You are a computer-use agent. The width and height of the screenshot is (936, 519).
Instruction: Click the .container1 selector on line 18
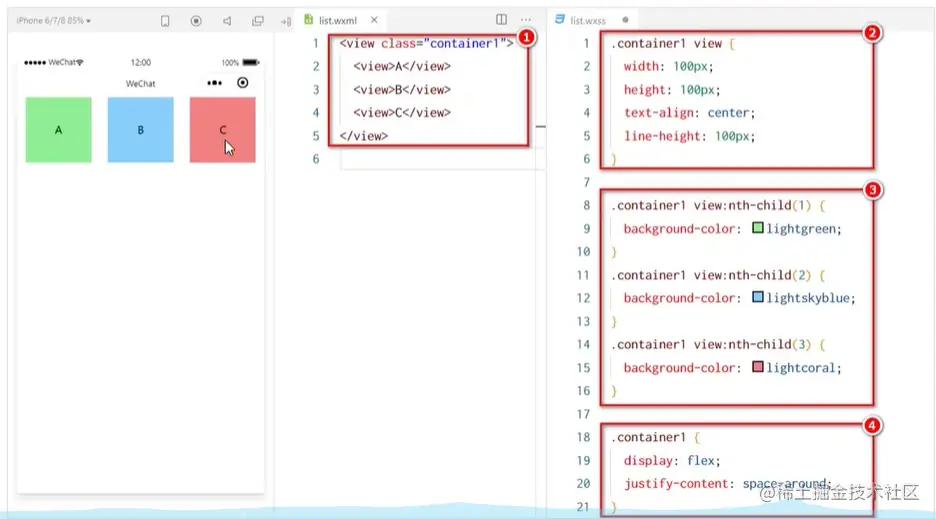click(x=648, y=437)
